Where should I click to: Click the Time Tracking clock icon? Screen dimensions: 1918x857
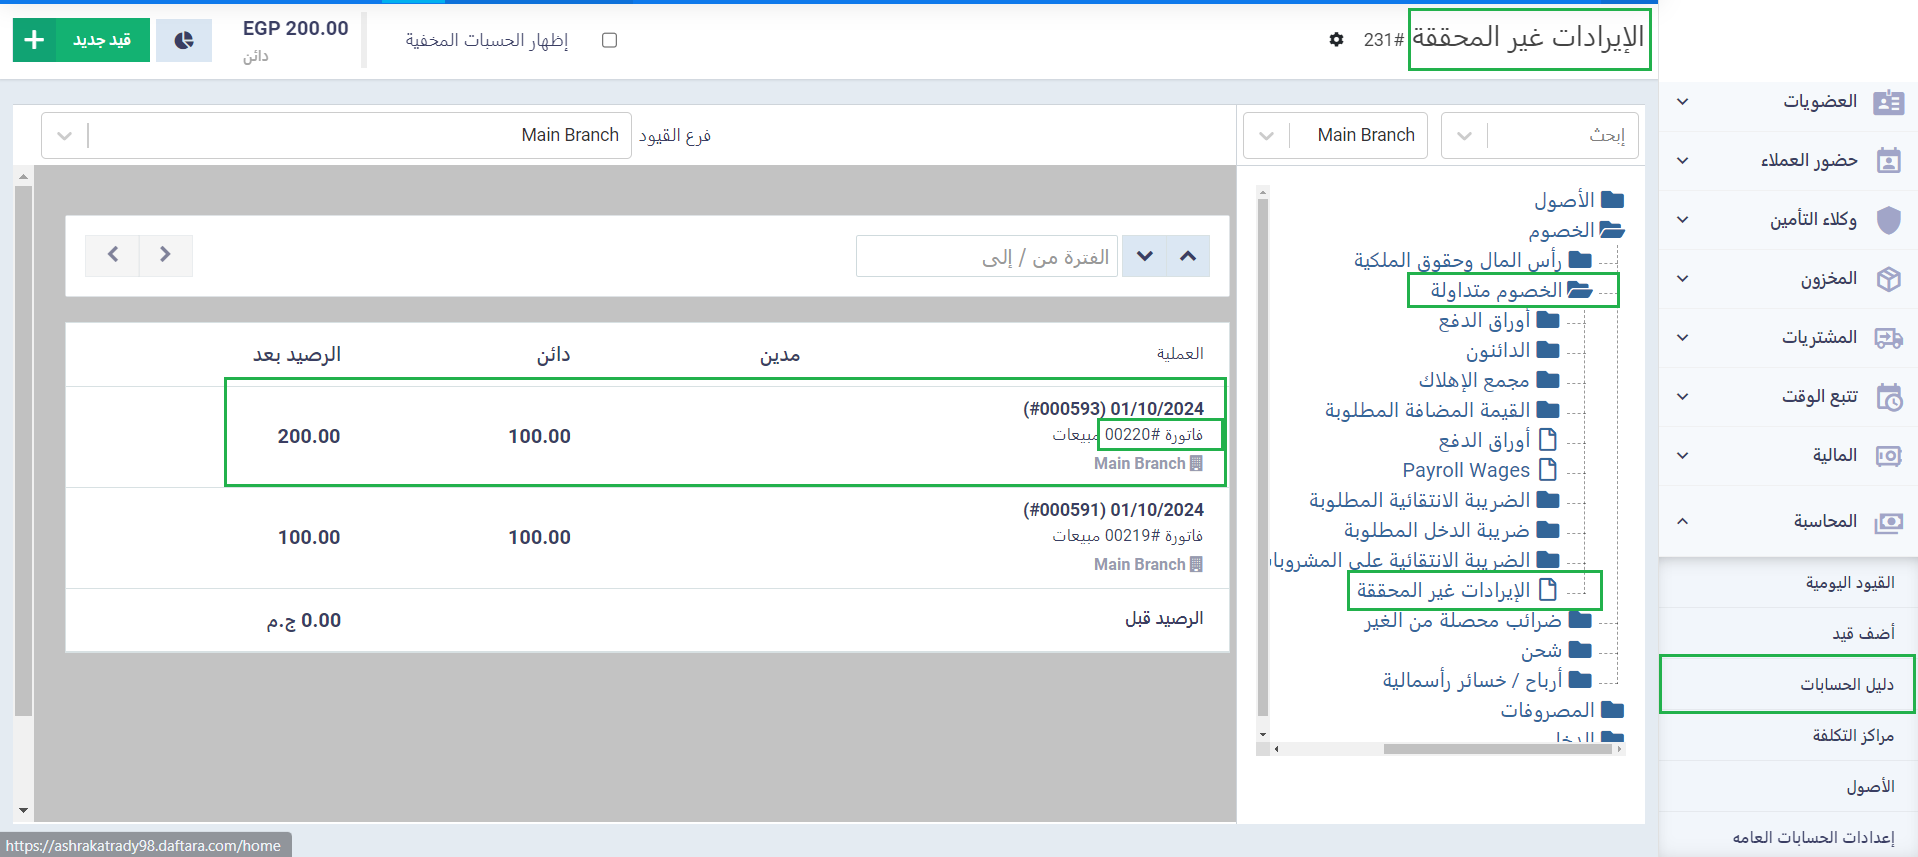coord(1888,397)
